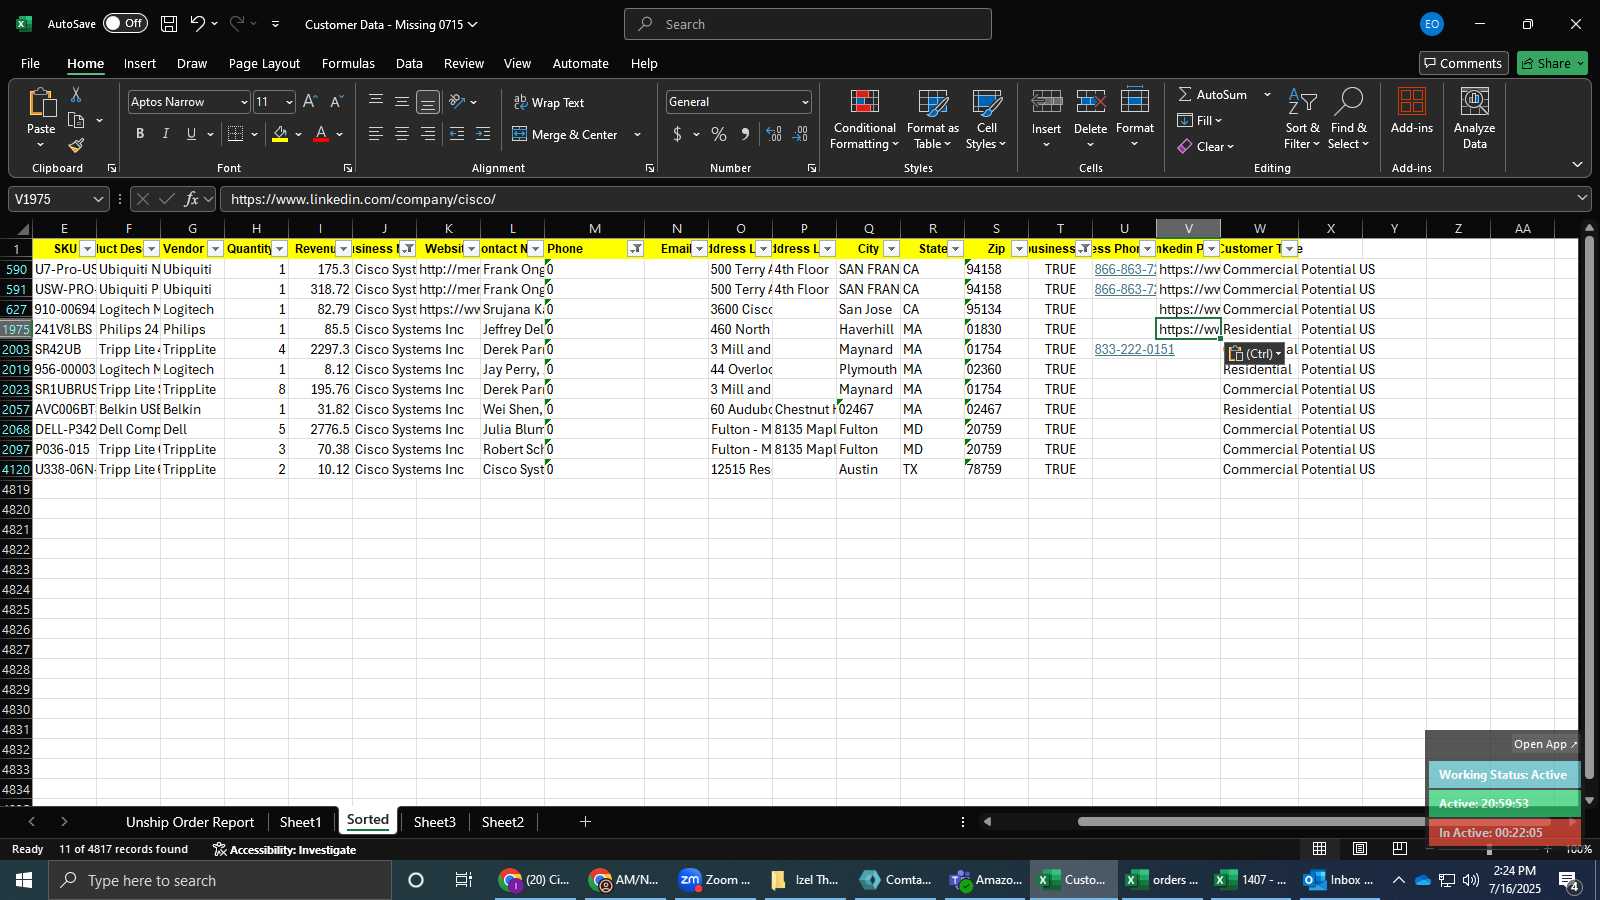Screen dimensions: 1600x900
Task: Open the Phone column filter button
Action: point(635,249)
